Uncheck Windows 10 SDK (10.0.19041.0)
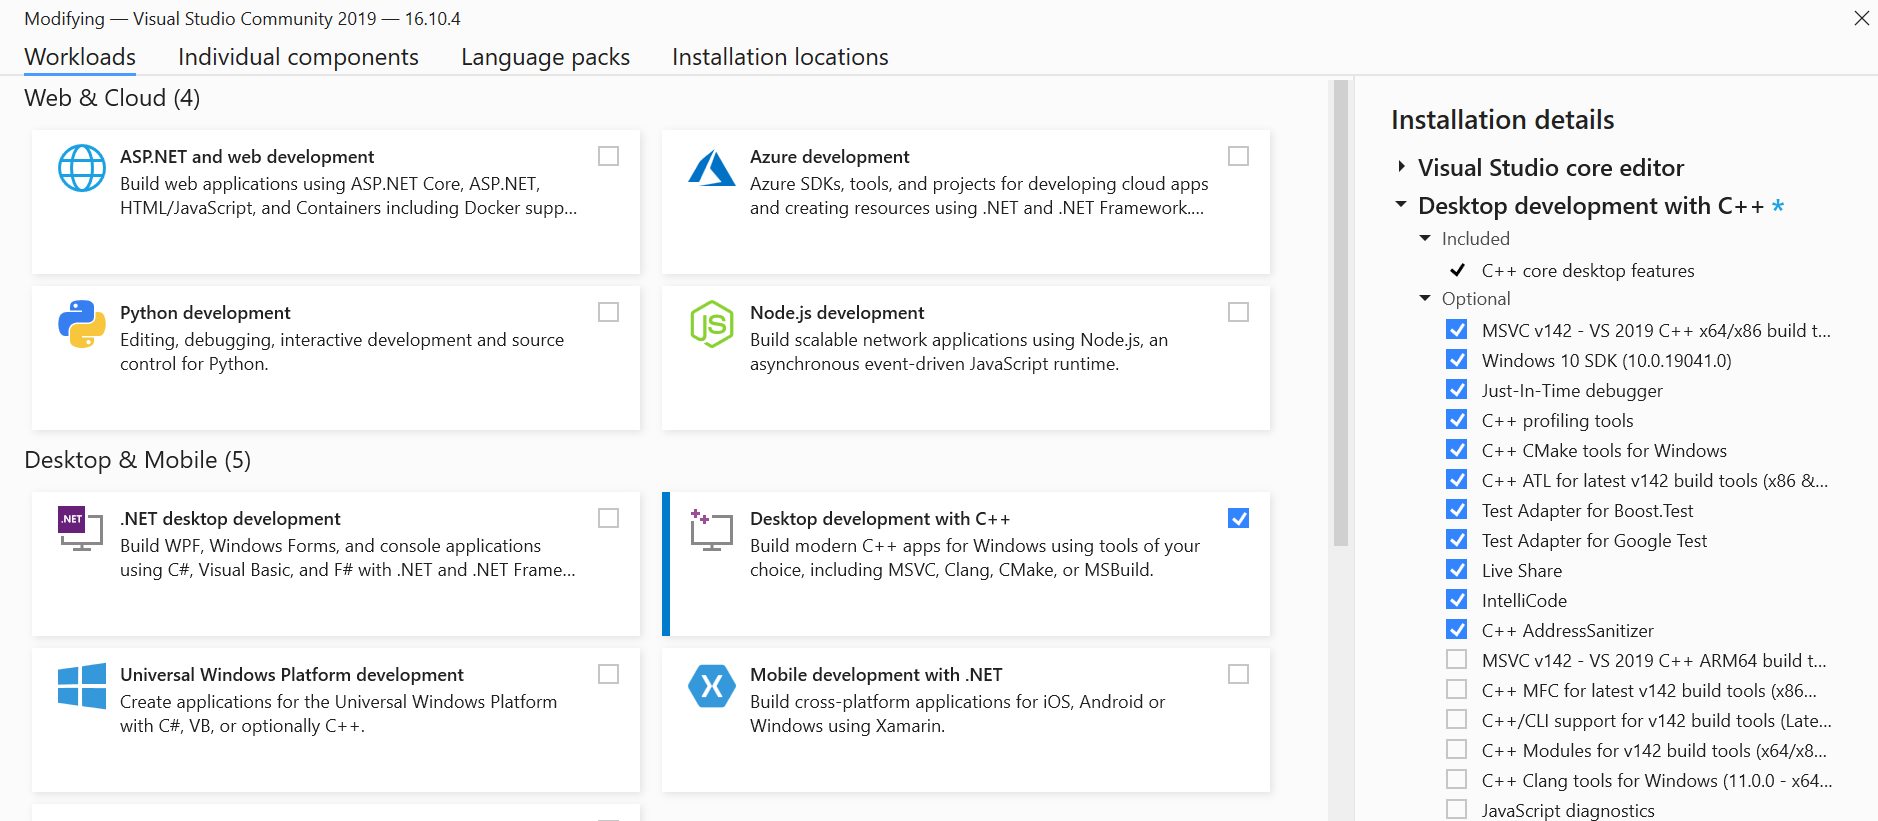The height and width of the screenshot is (821, 1878). click(1457, 360)
